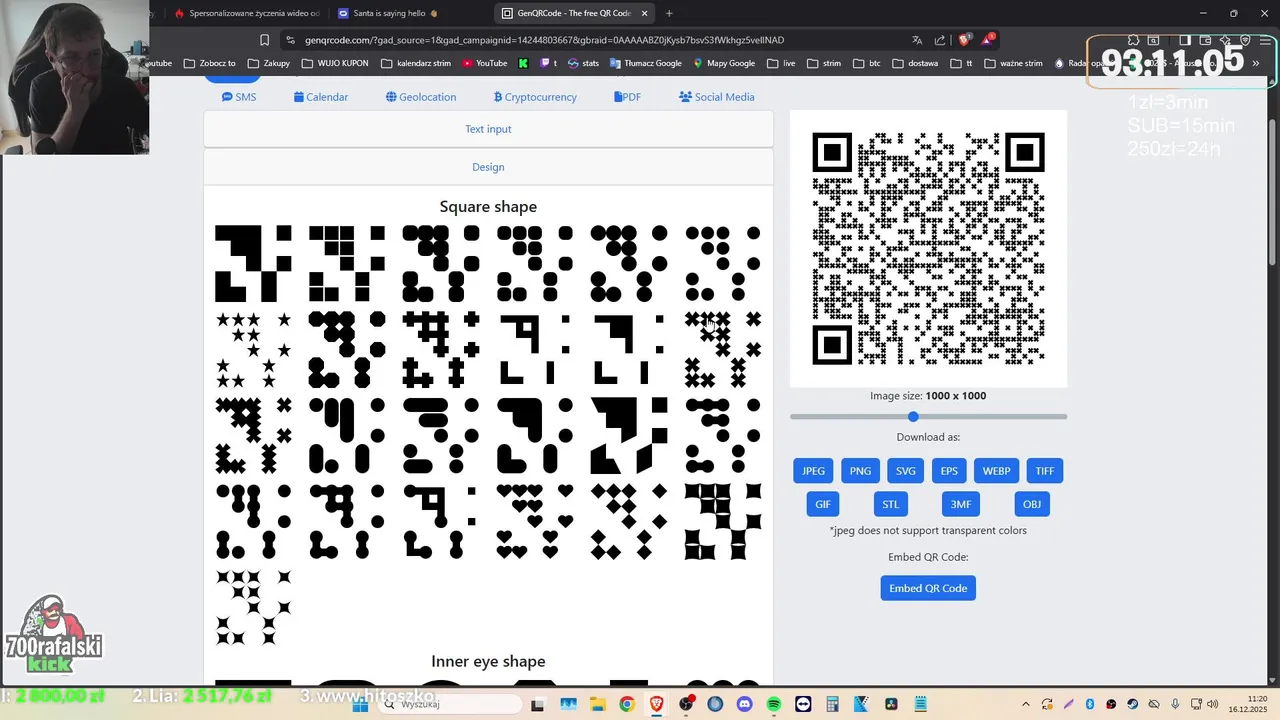This screenshot has height=720, width=1280.
Task: Download the QR code as WEBP
Action: [996, 471]
